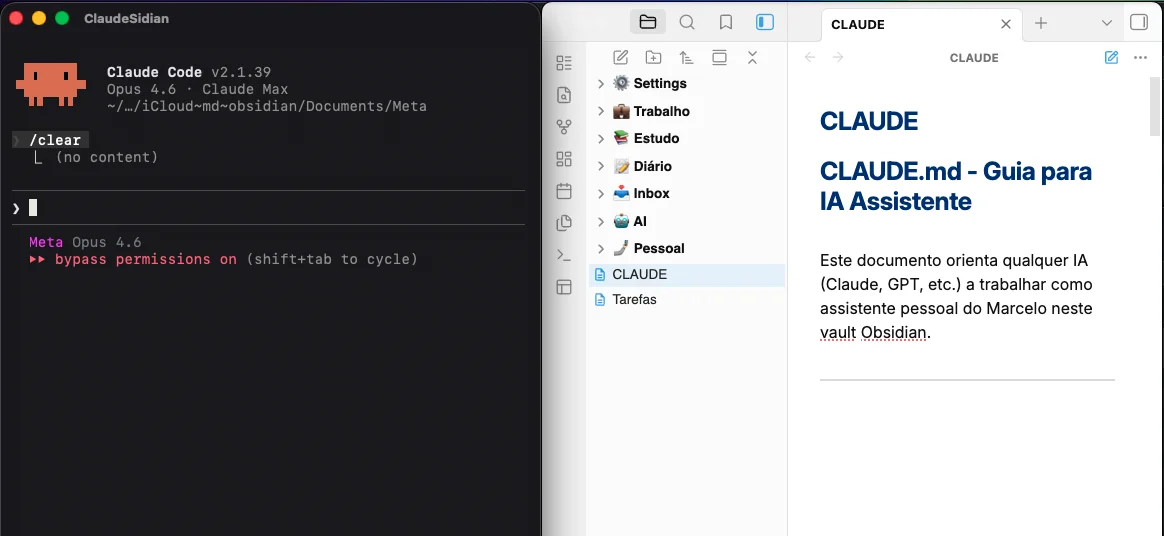1164x536 pixels.
Task: Open more options menu for the note
Action: (x=1140, y=58)
